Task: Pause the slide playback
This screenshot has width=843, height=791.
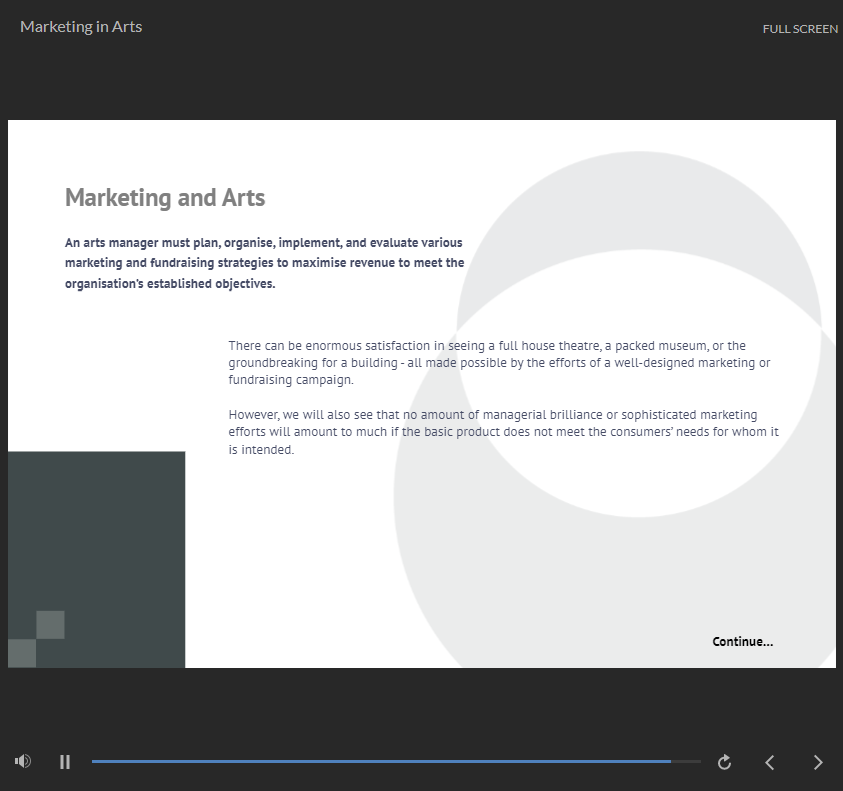Action: click(65, 762)
